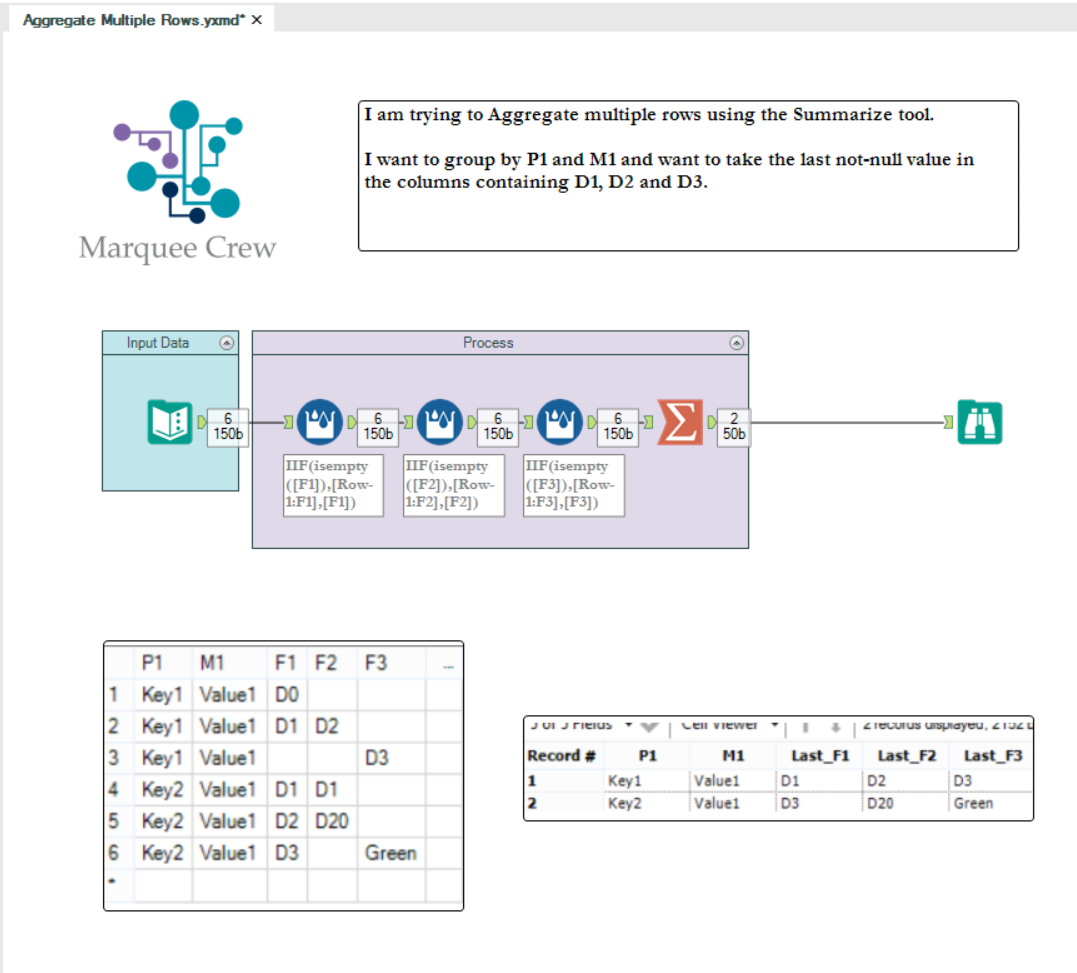Open the fields dropdown in results viewer
This screenshot has width=1077, height=973.
628,725
